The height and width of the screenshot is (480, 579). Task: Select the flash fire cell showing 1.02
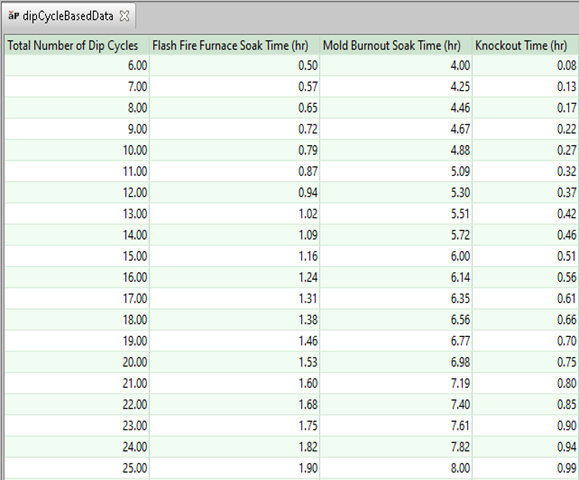(234, 214)
